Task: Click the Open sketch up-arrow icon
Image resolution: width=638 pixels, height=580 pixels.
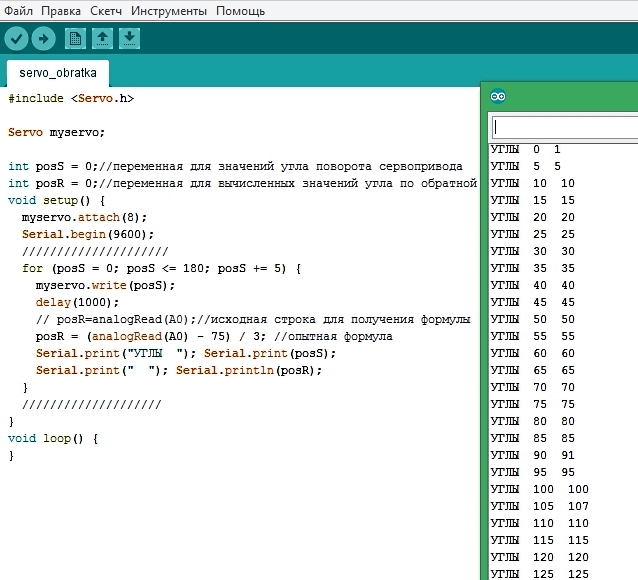Action: 102,39
